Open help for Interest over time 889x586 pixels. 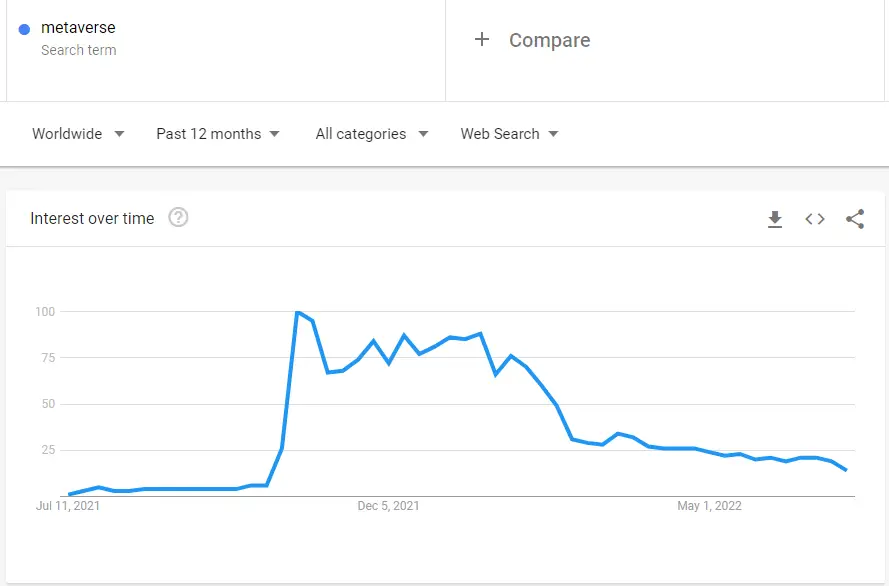click(x=178, y=218)
